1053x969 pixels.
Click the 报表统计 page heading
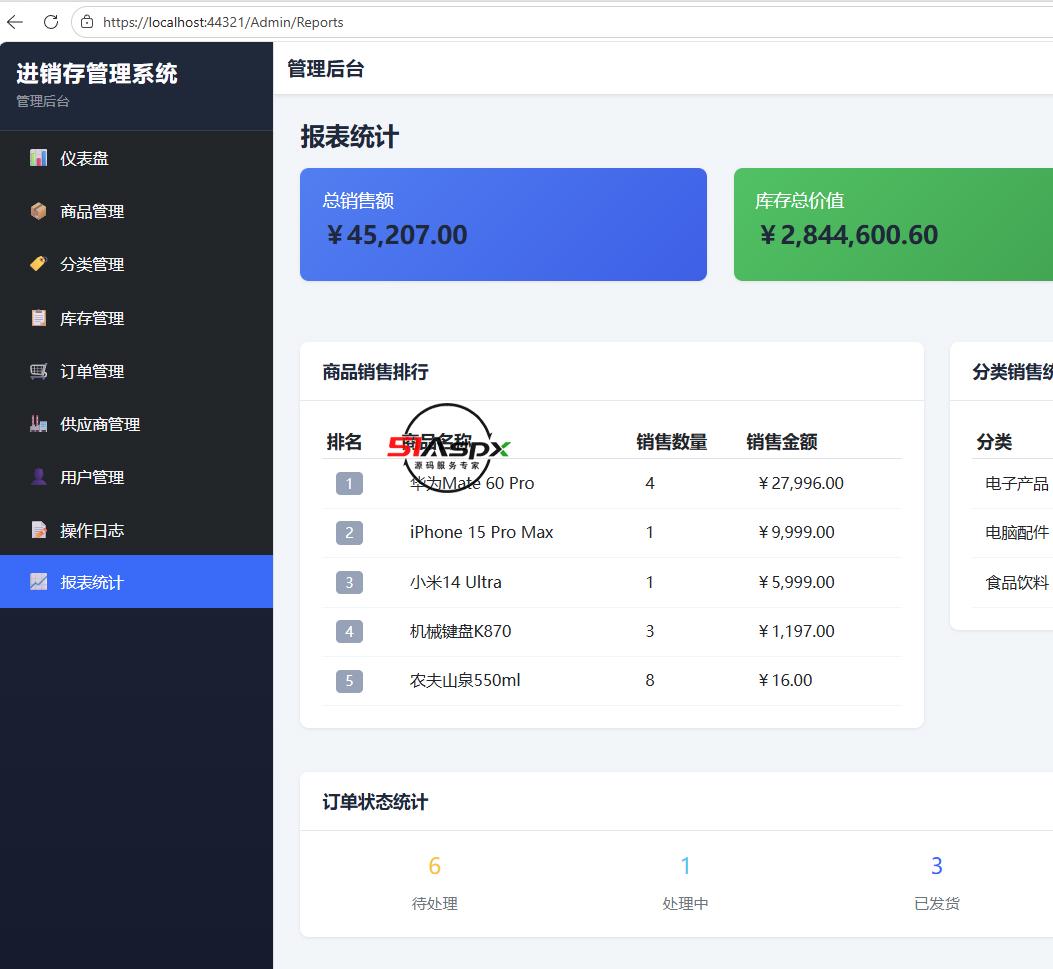(x=349, y=136)
